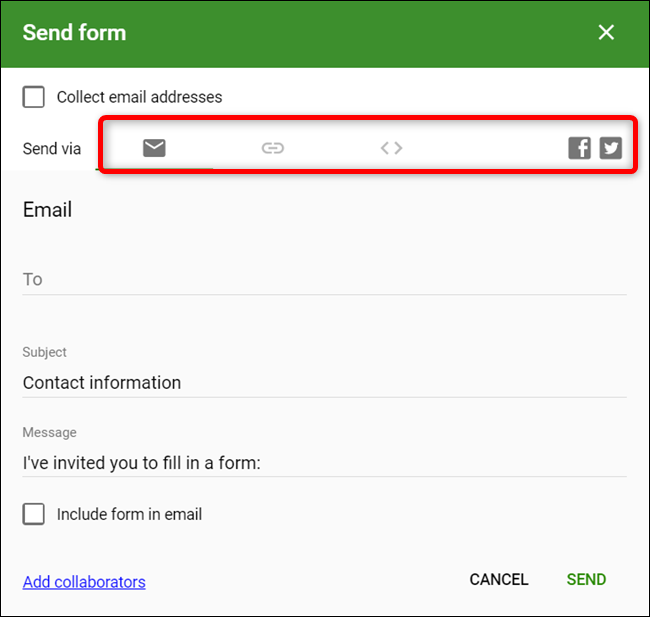Open the embed HTML code tab
This screenshot has width=650, height=617.
(x=391, y=148)
